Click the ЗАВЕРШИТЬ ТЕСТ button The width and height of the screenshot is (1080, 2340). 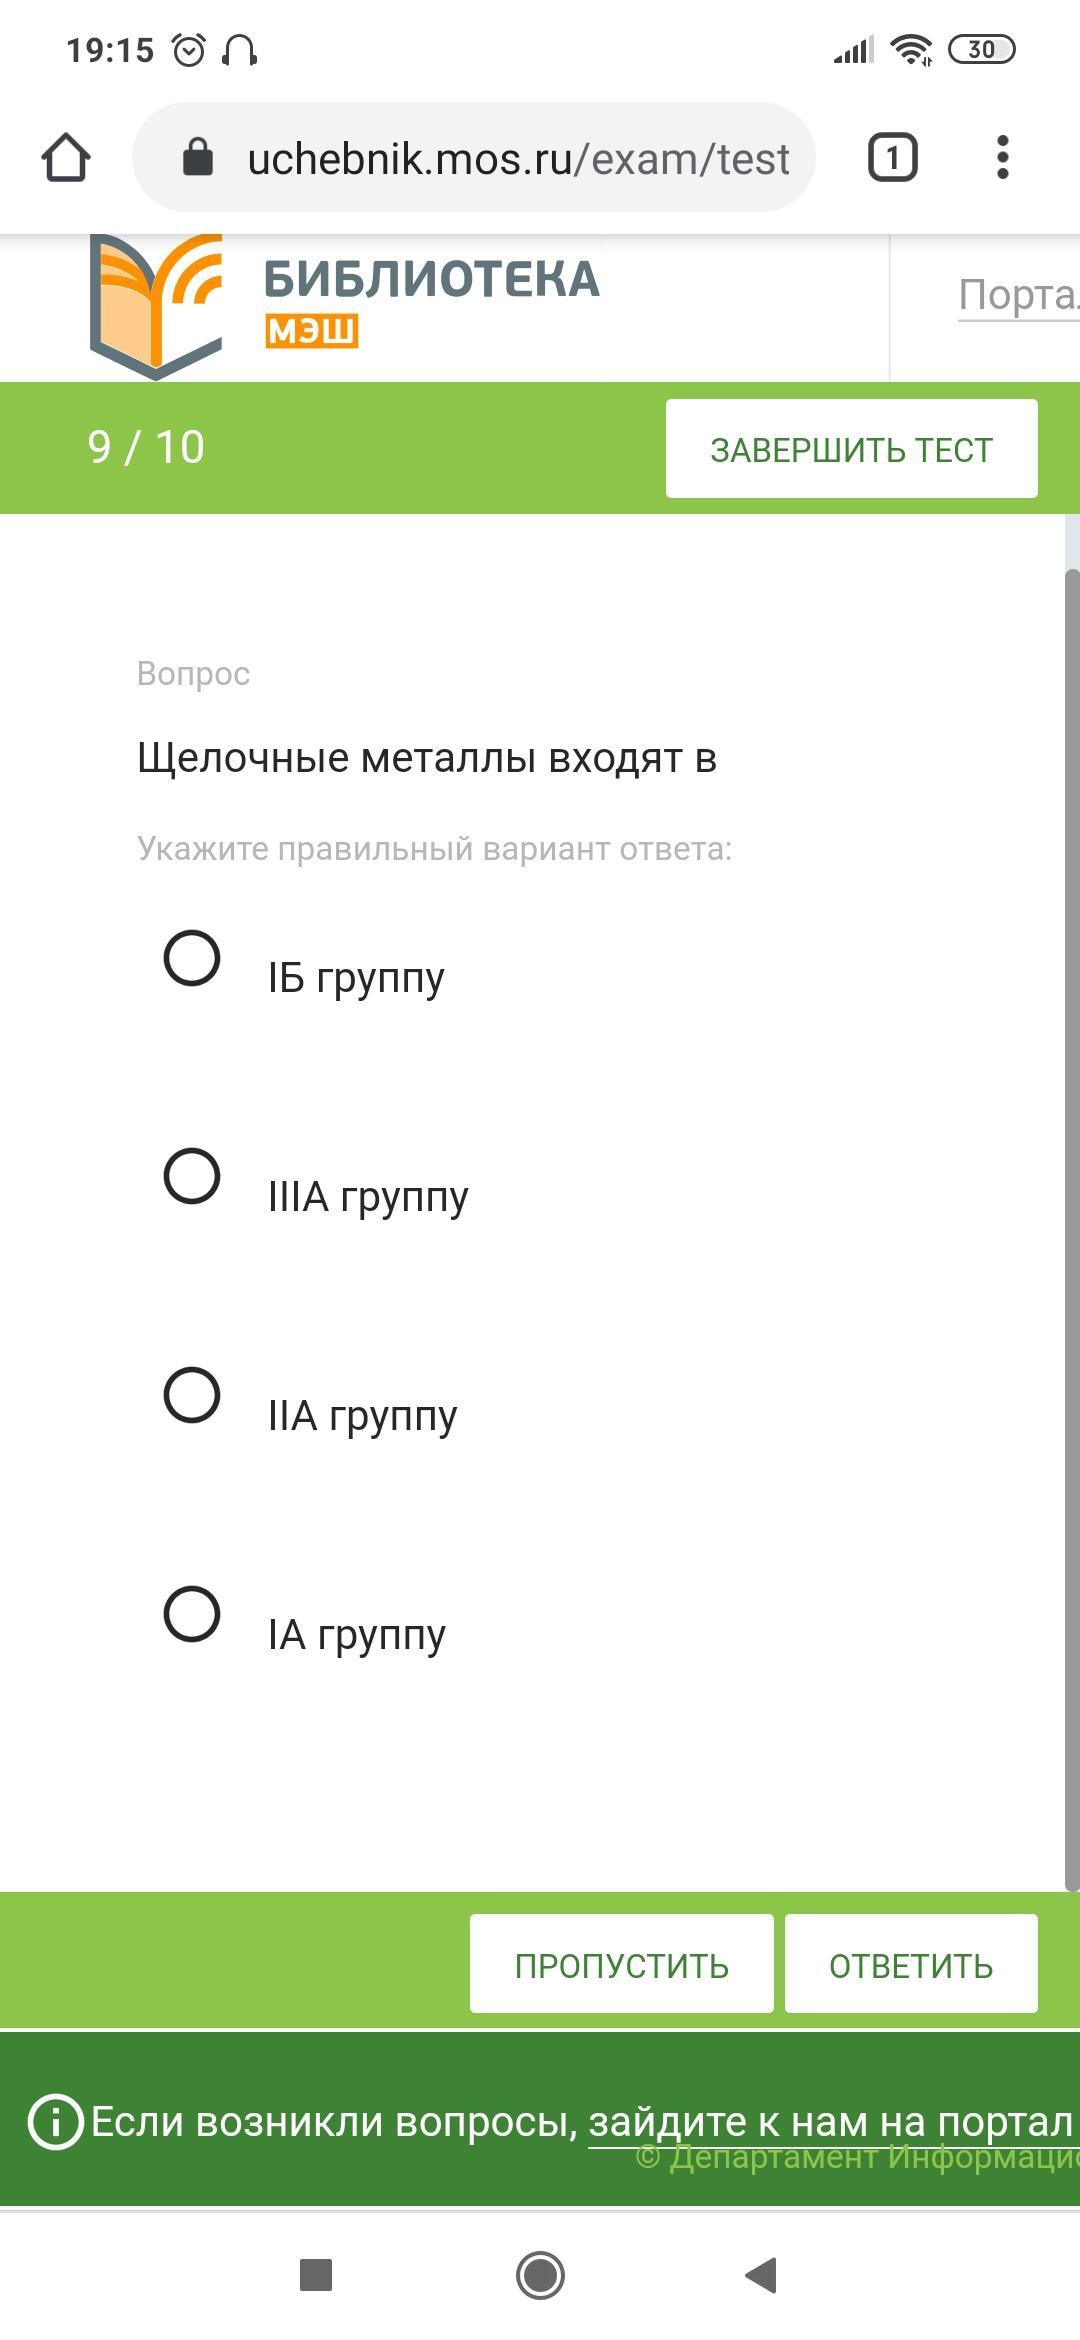[x=852, y=449]
